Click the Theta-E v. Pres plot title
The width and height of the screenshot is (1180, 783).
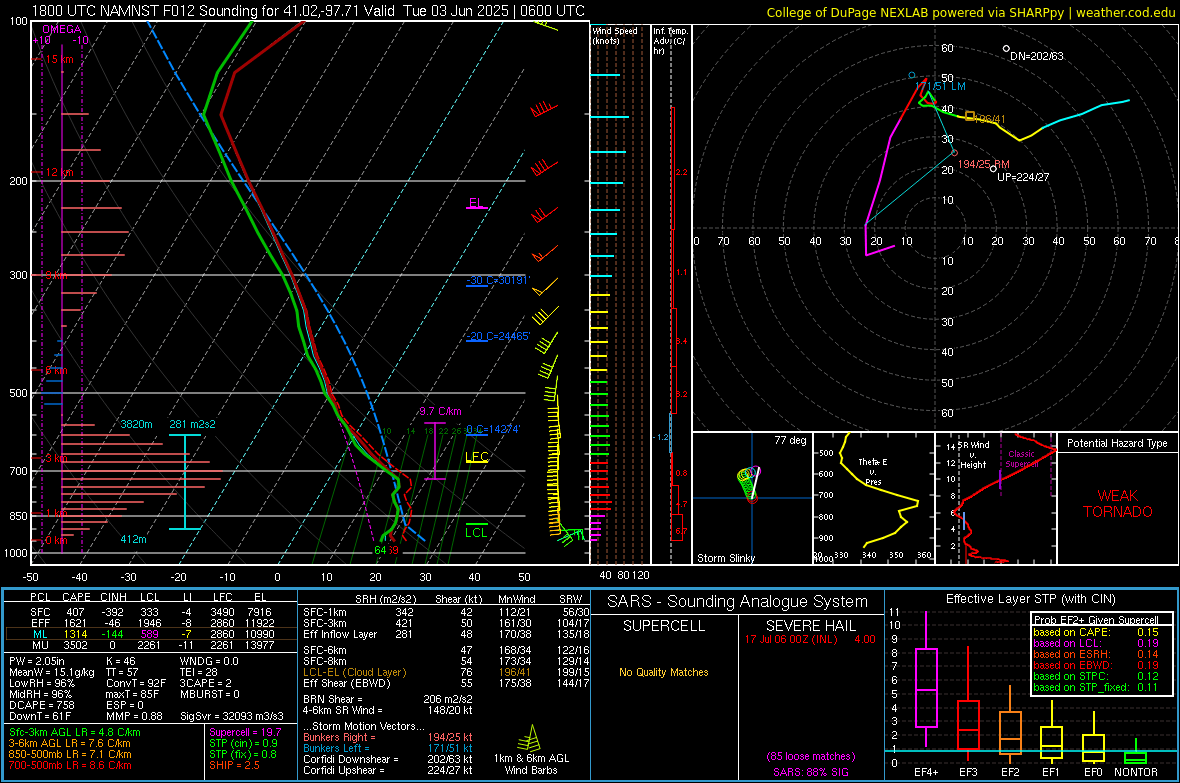pos(873,471)
